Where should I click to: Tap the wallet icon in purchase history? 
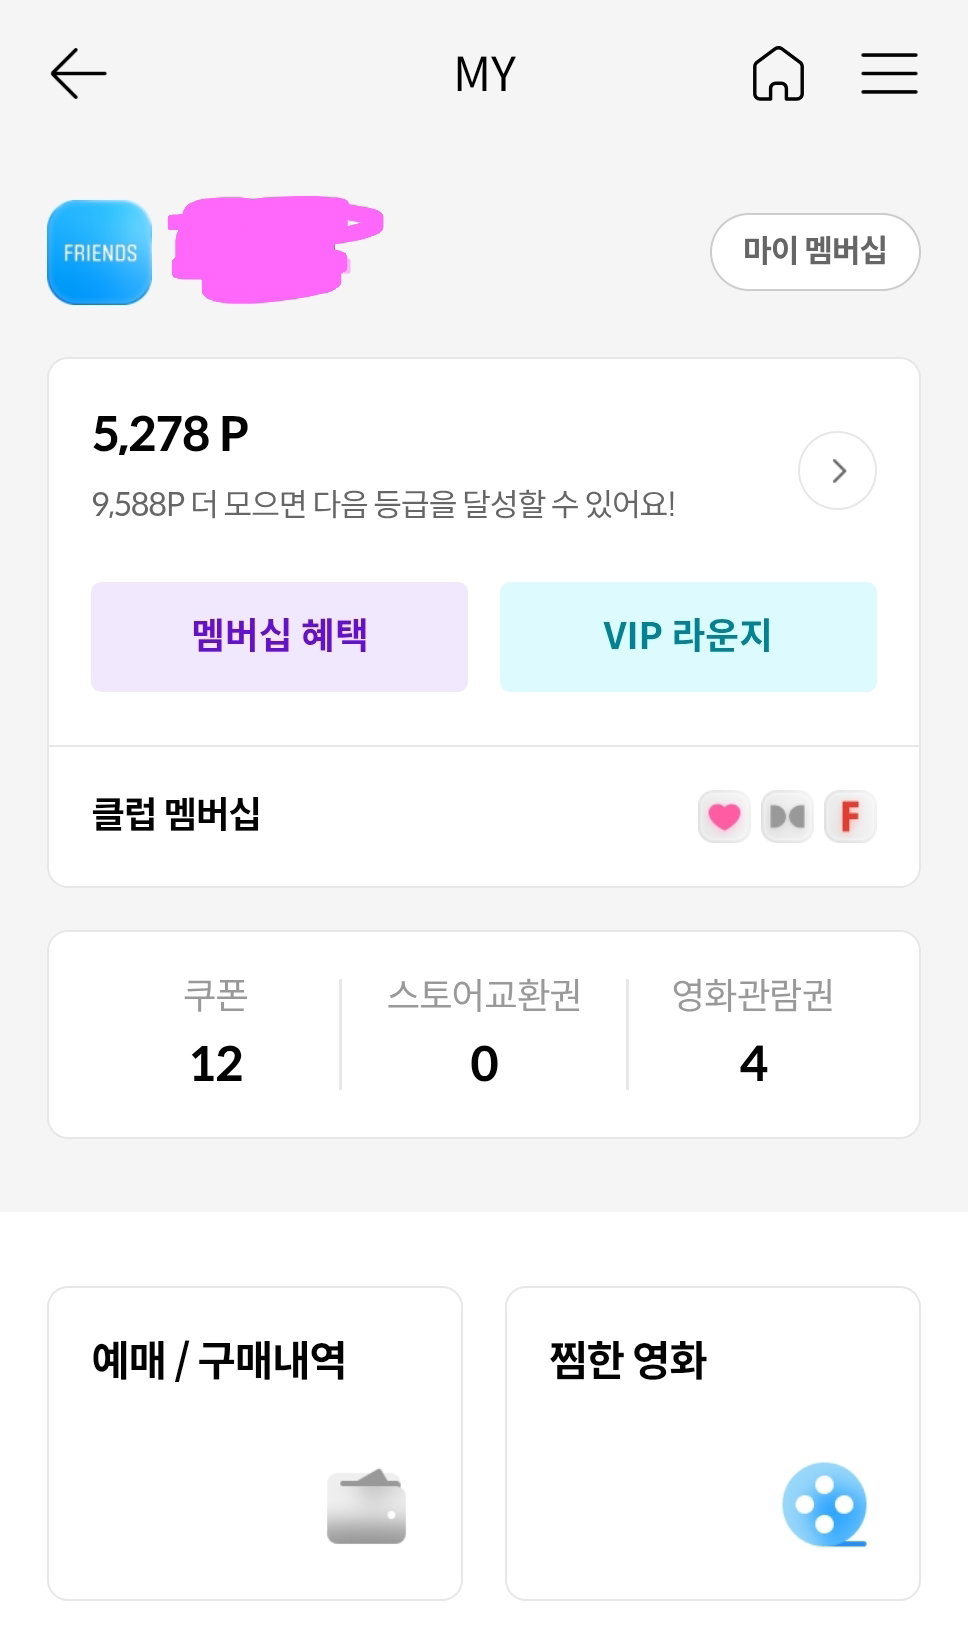point(366,1507)
